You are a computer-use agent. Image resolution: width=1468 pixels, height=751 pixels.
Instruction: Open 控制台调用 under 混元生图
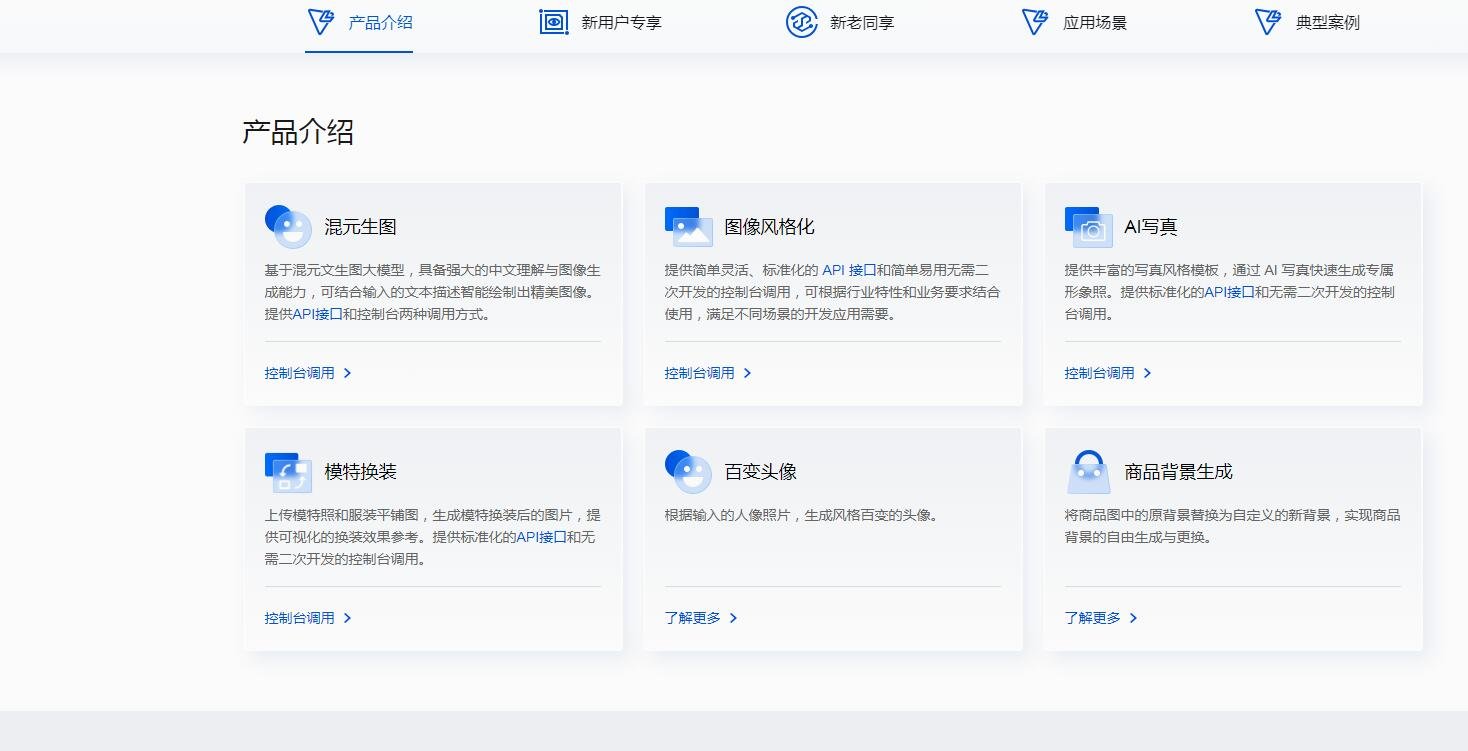[x=299, y=372]
